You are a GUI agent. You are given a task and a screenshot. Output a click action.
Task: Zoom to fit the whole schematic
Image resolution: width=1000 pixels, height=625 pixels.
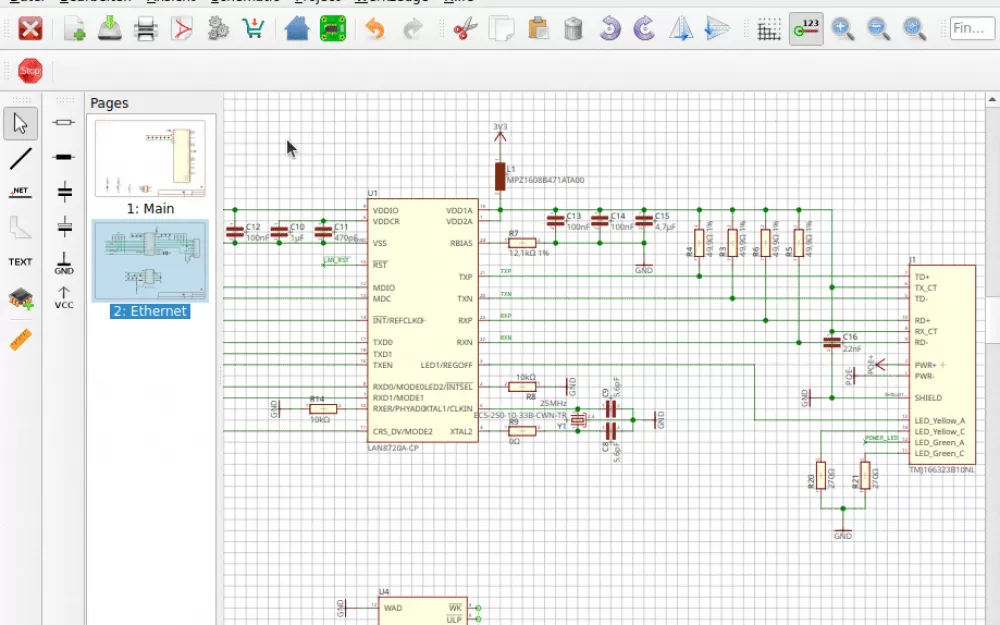[x=914, y=29]
